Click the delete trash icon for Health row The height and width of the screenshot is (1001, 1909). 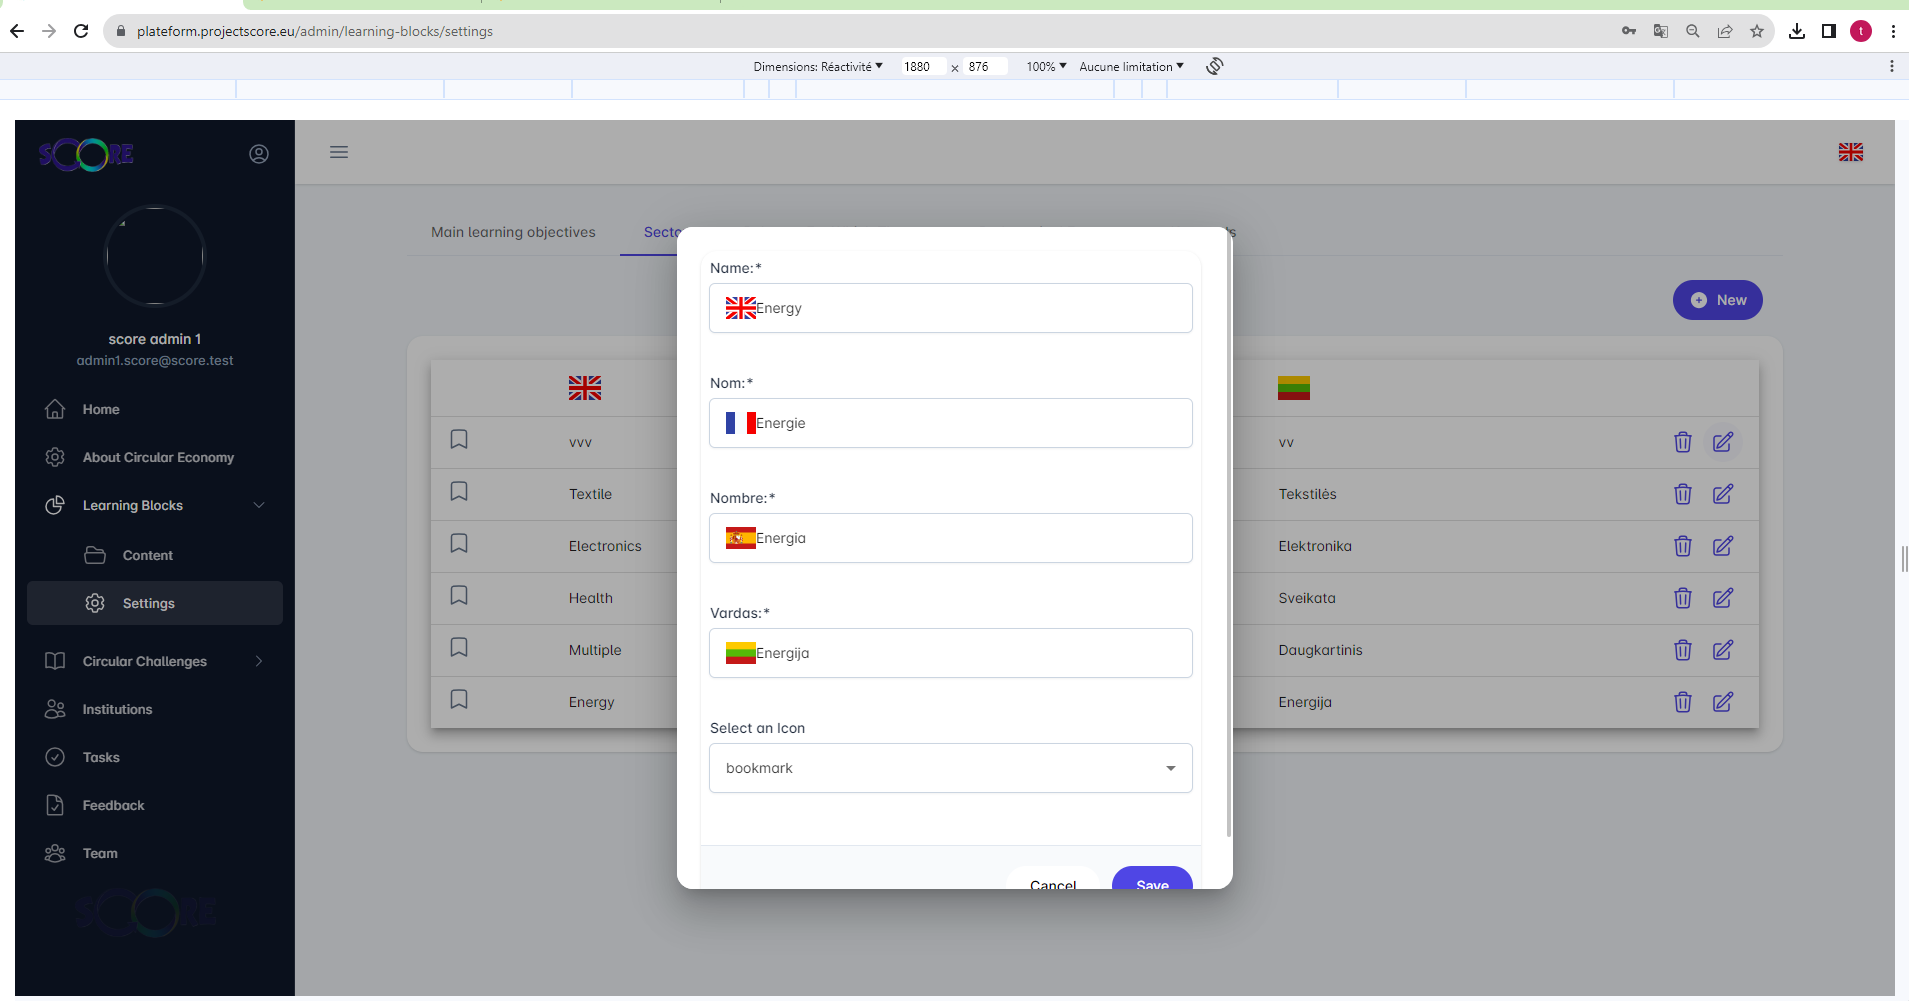1682,598
